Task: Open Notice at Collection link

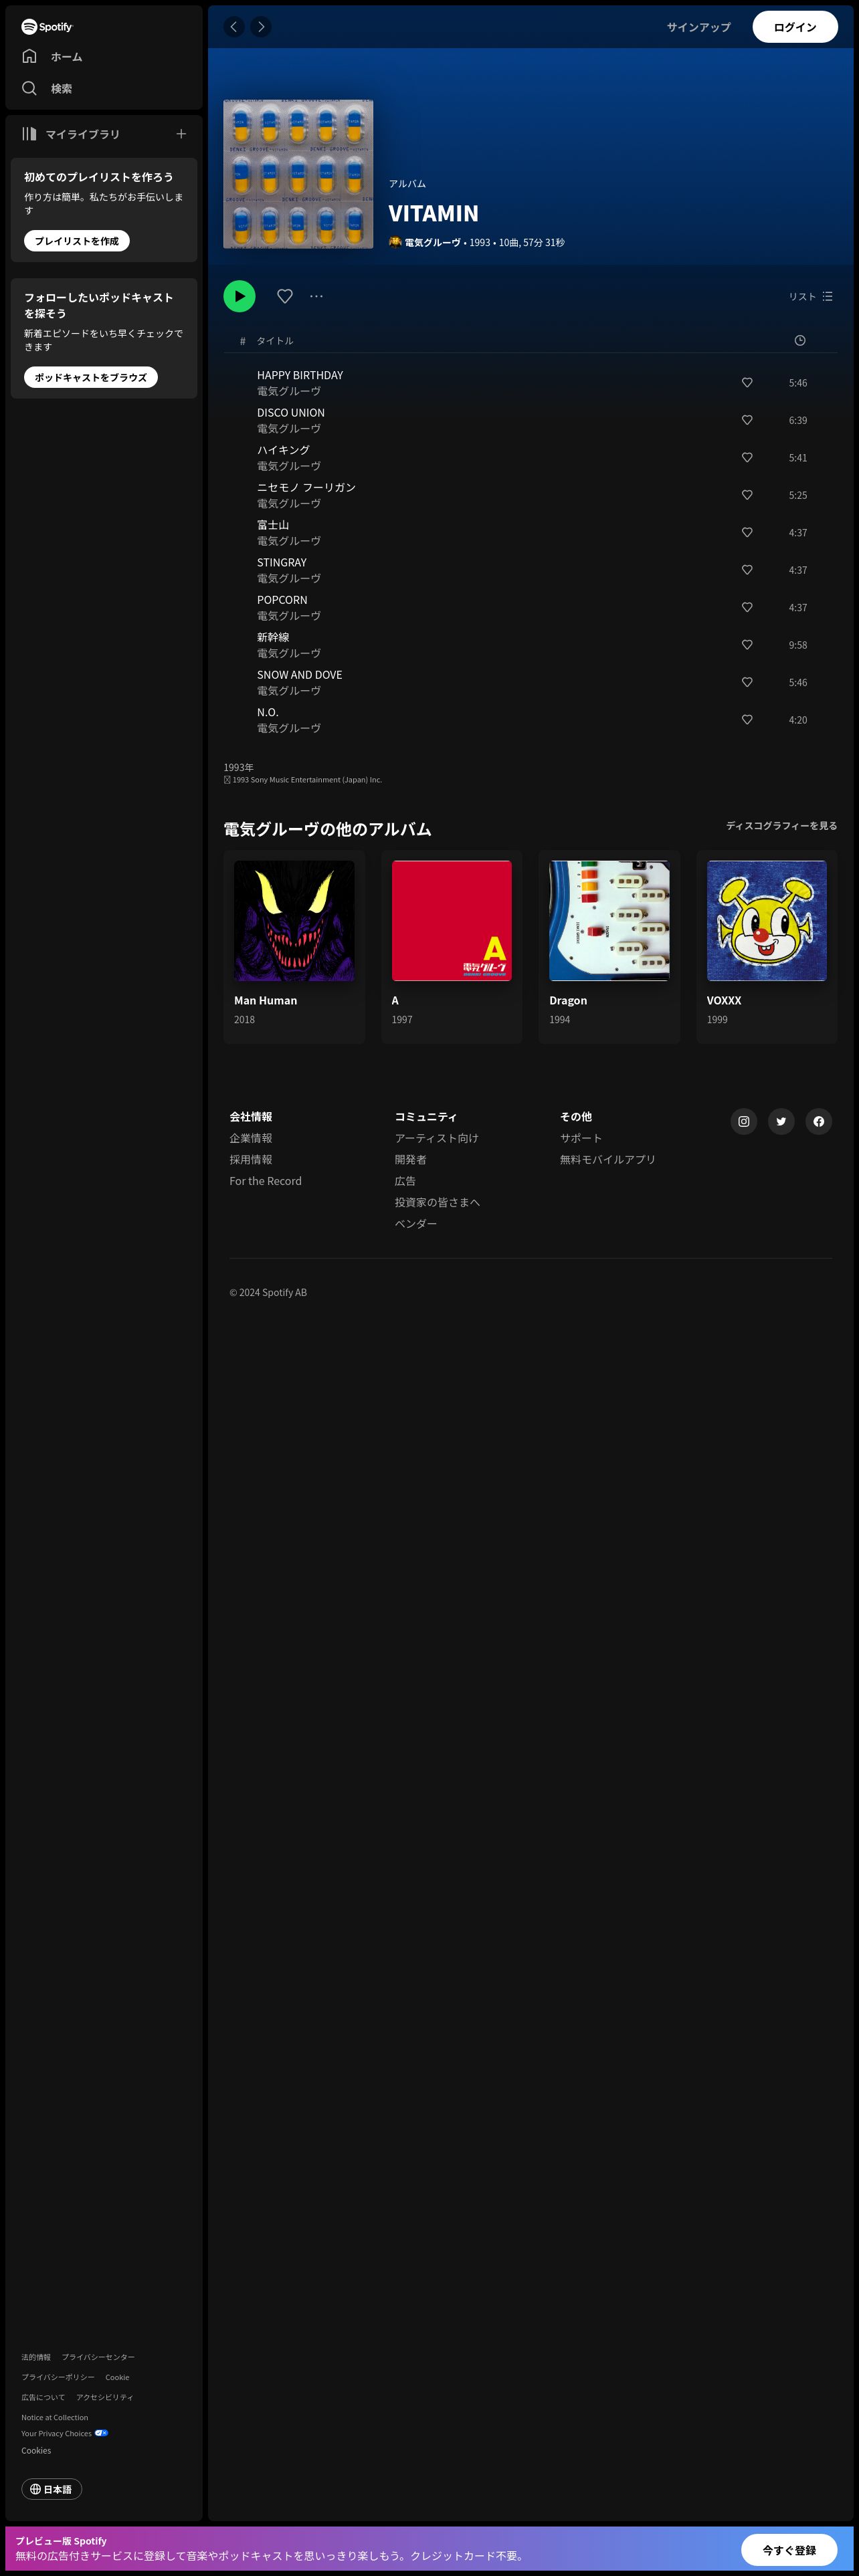Action: (x=55, y=2418)
